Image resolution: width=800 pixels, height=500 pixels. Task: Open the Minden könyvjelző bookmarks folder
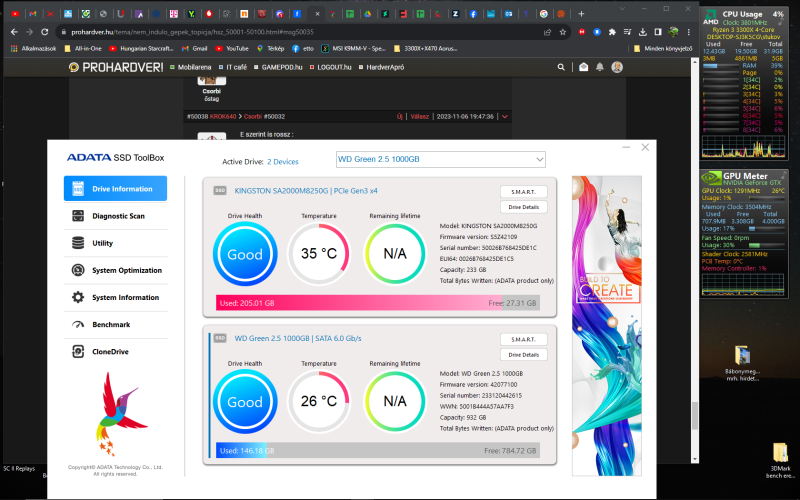(663, 48)
